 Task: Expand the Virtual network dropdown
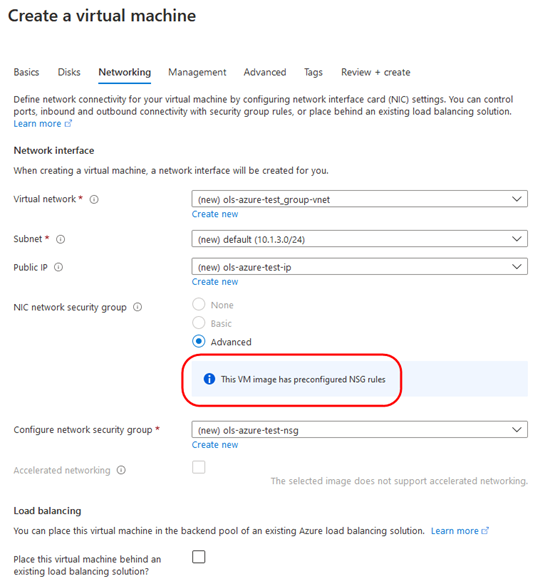(359, 199)
